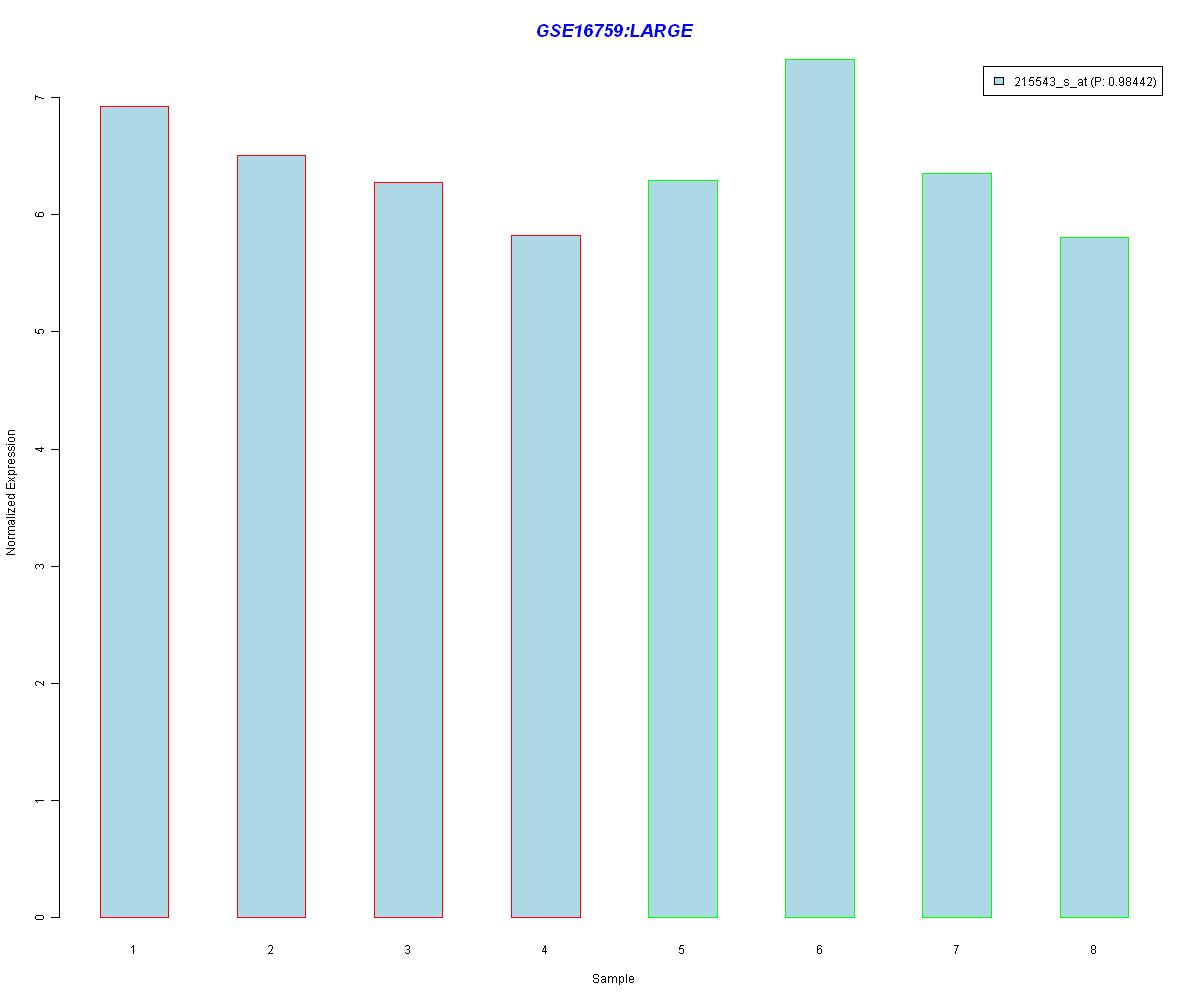Viewport: 1200px width, 1000px height.
Task: Click y-axis tick value 1 on vertical axis
Action: click(x=39, y=800)
